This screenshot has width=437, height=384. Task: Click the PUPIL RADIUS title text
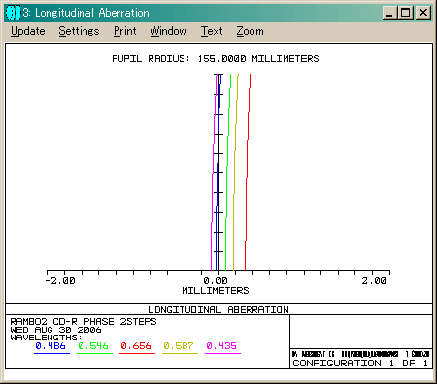coord(216,59)
